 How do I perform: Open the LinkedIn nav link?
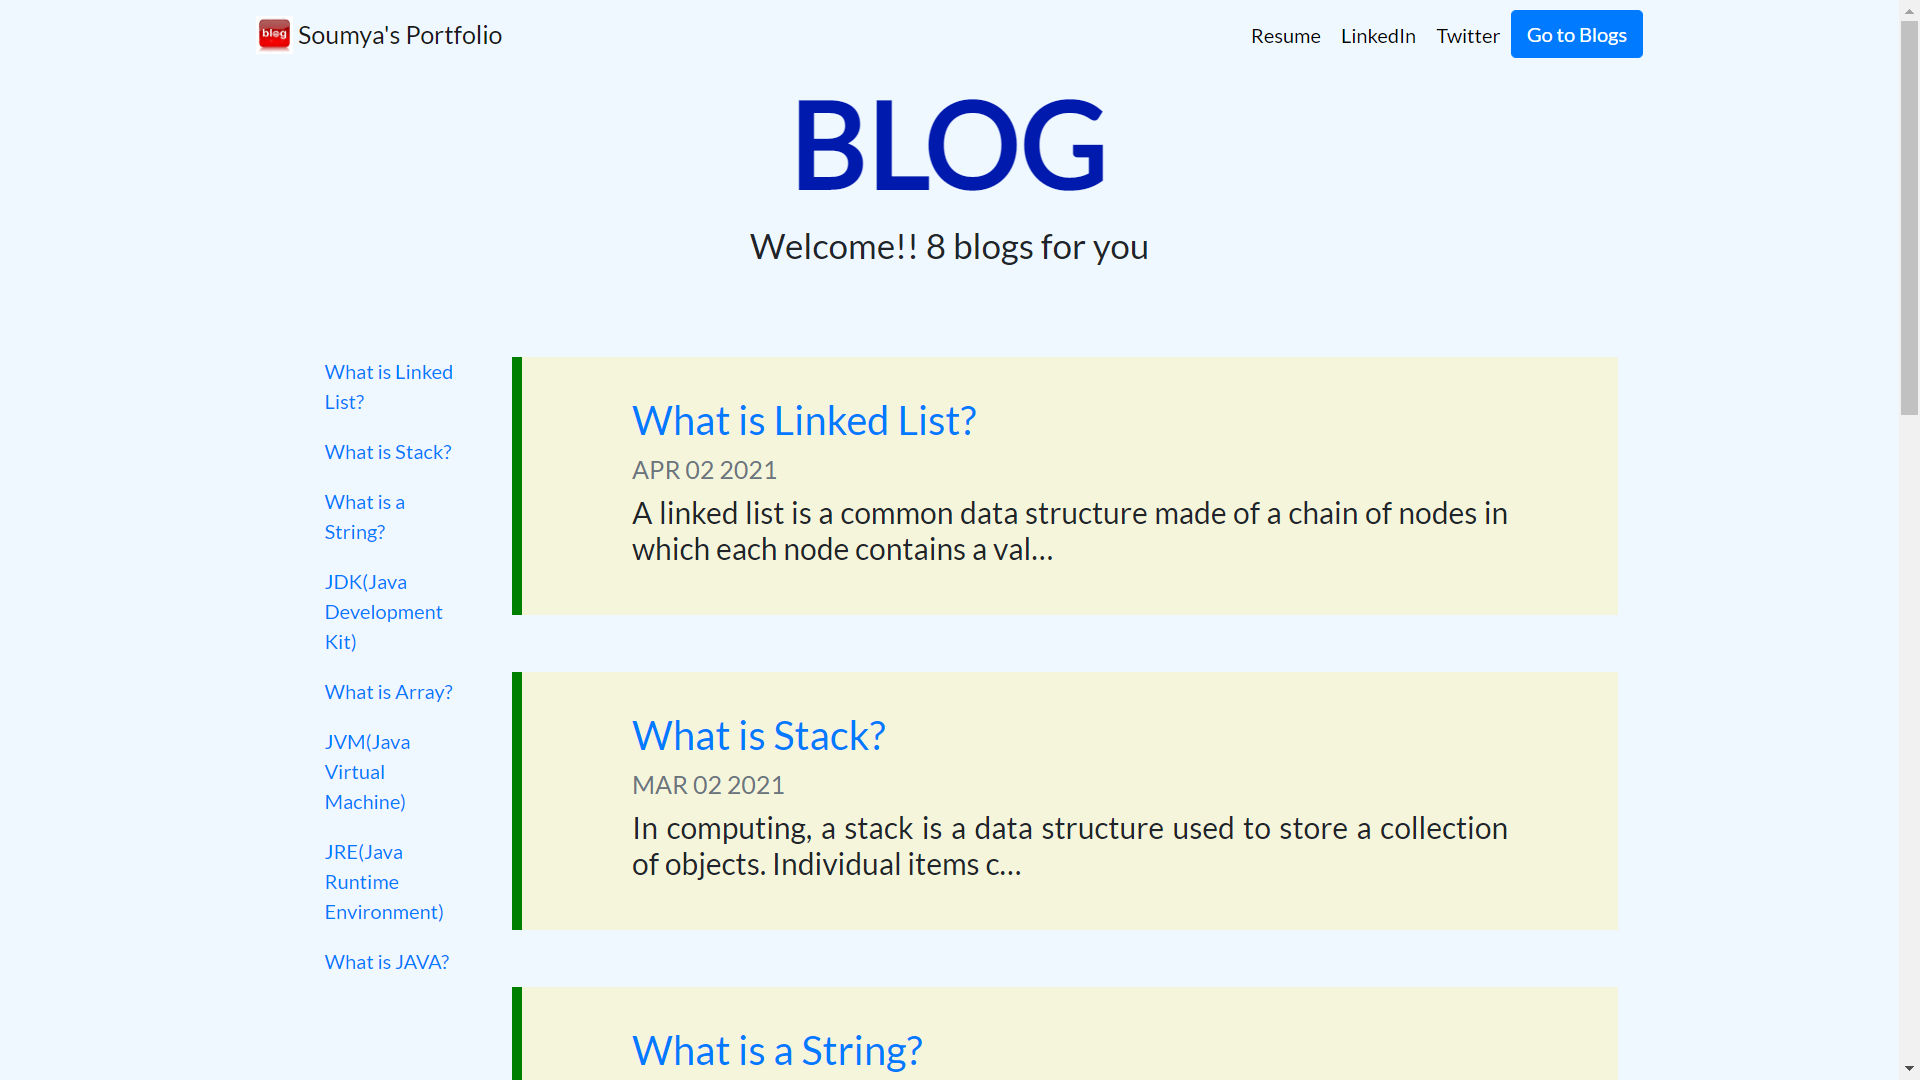coord(1378,36)
